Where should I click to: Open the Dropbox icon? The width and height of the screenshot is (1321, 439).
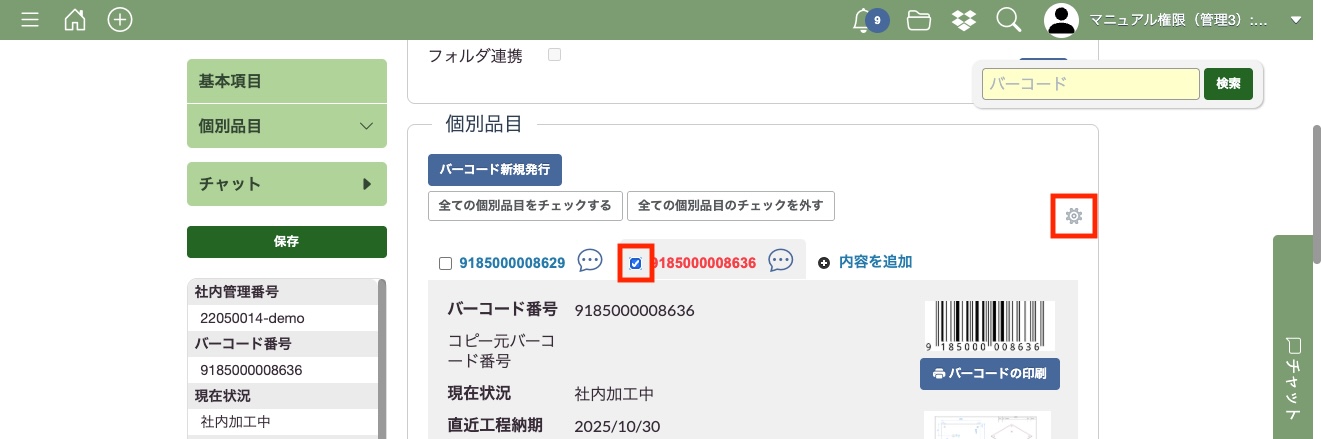[x=963, y=20]
